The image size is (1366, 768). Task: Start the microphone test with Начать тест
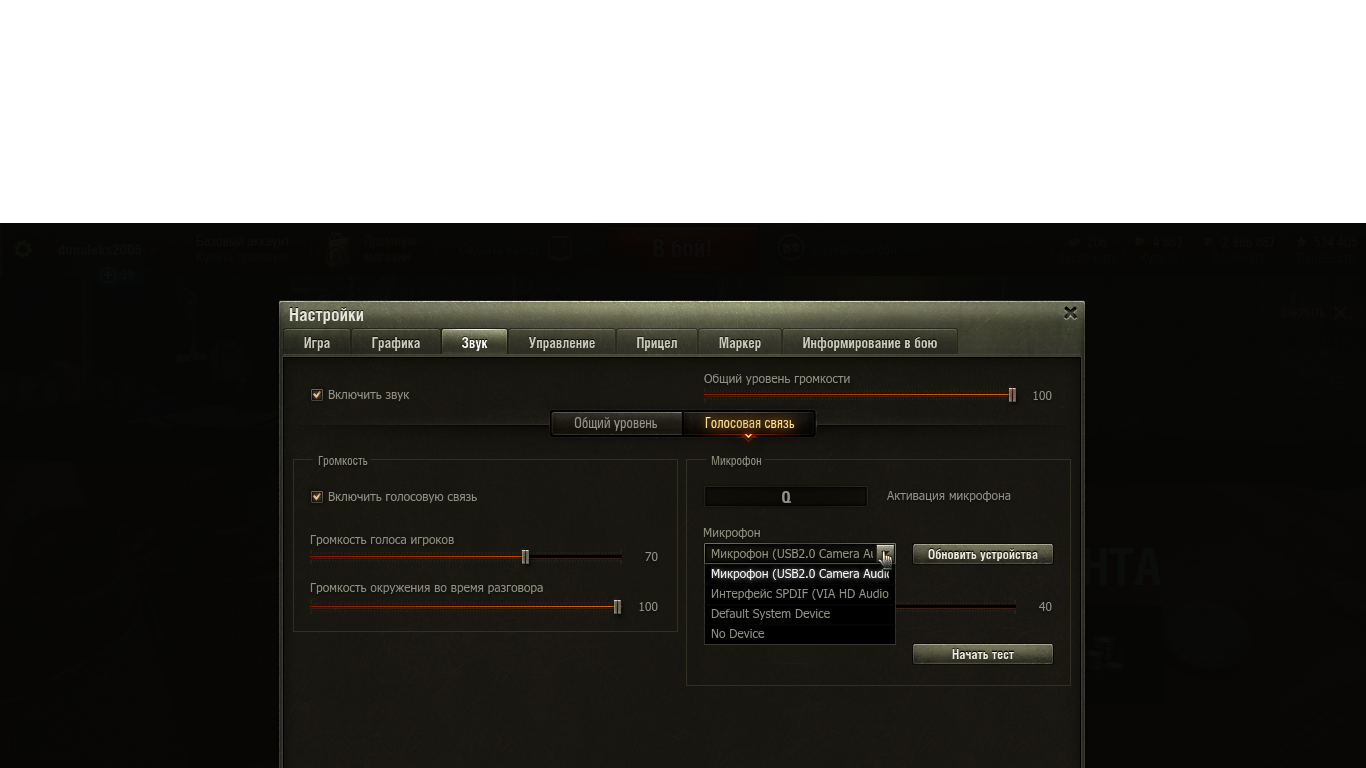983,654
